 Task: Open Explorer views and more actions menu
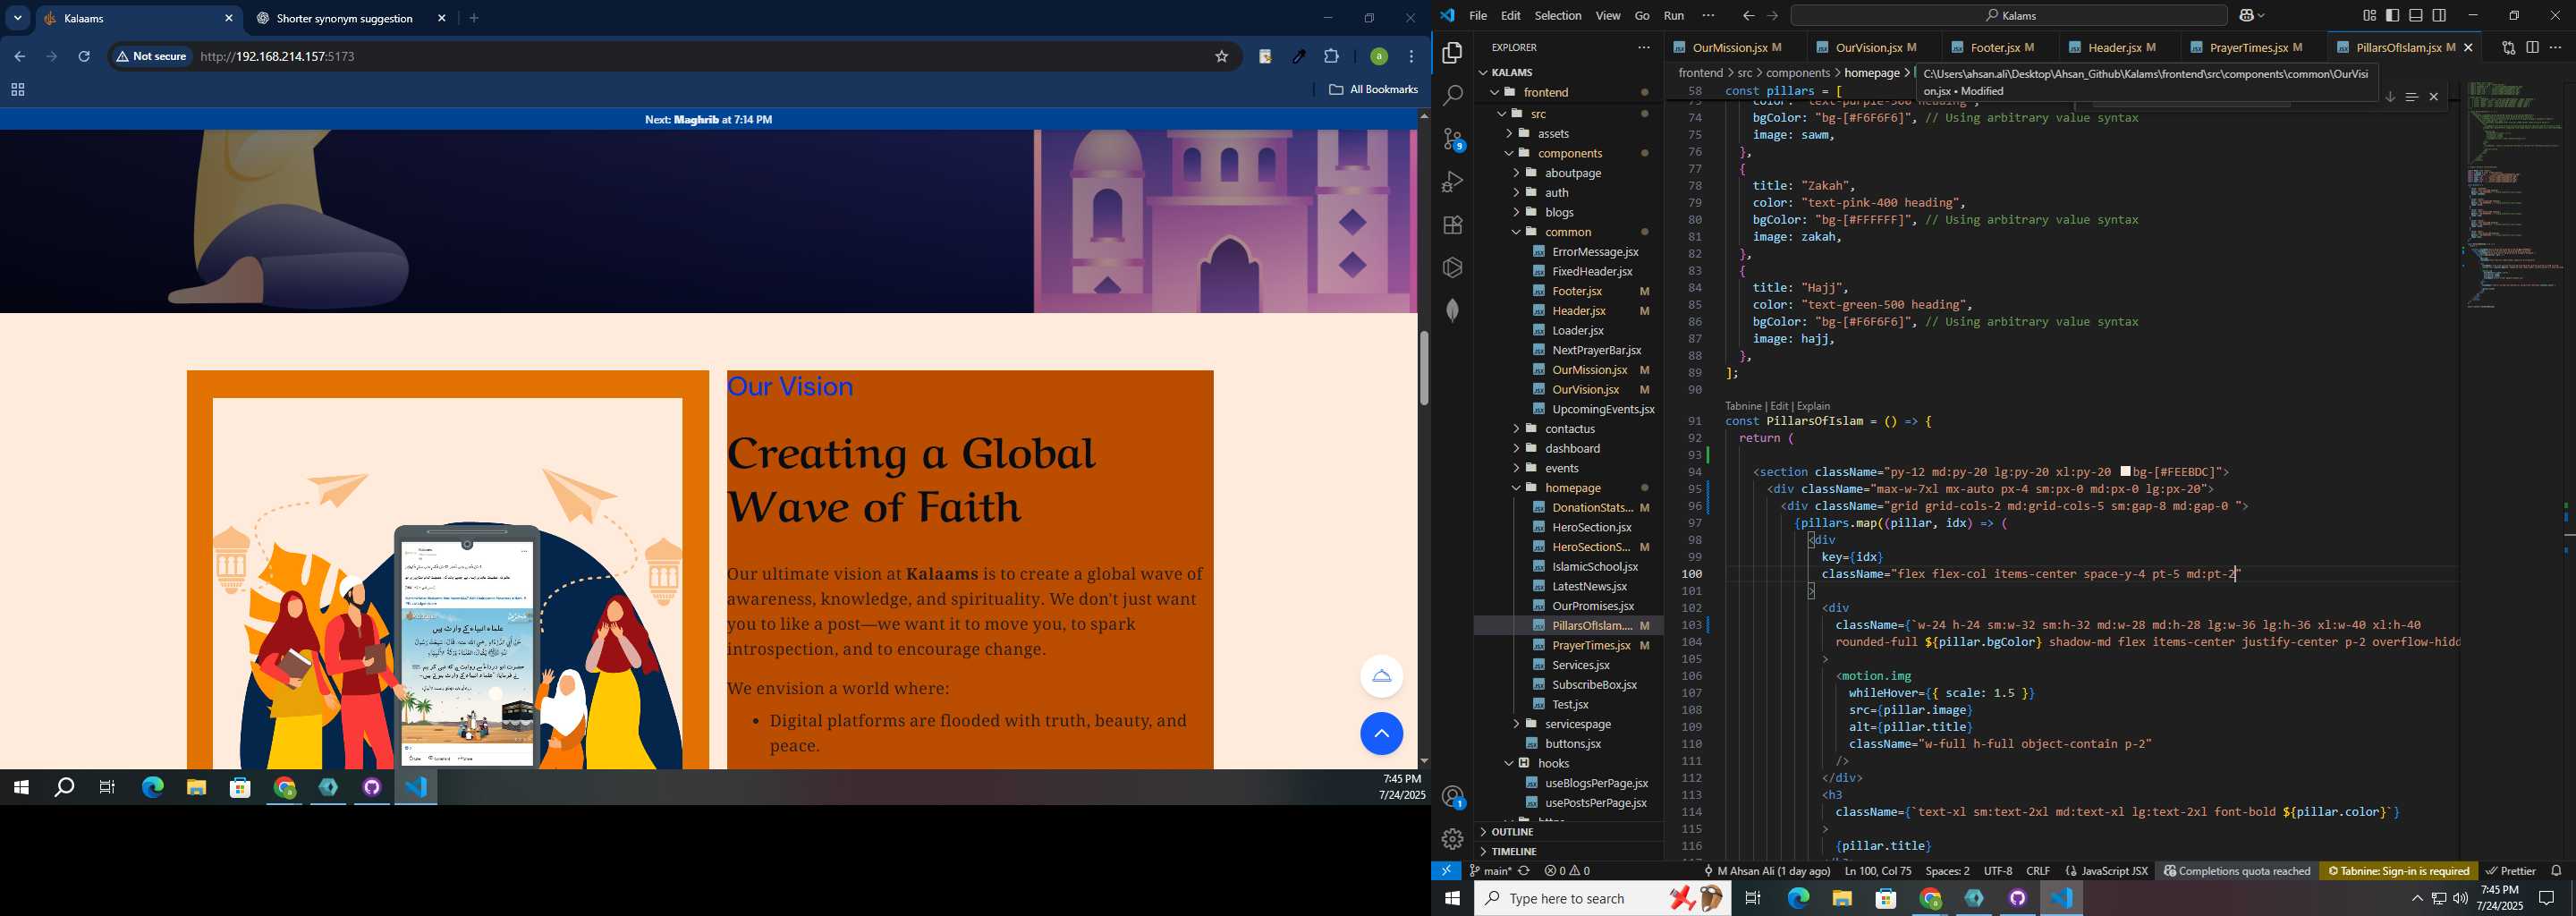click(x=1643, y=47)
